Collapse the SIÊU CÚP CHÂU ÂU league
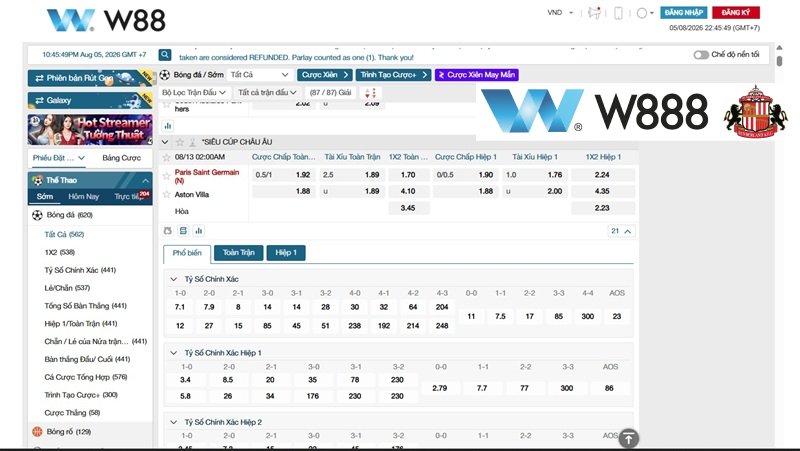Screen dimensions: 800x451 pos(165,142)
